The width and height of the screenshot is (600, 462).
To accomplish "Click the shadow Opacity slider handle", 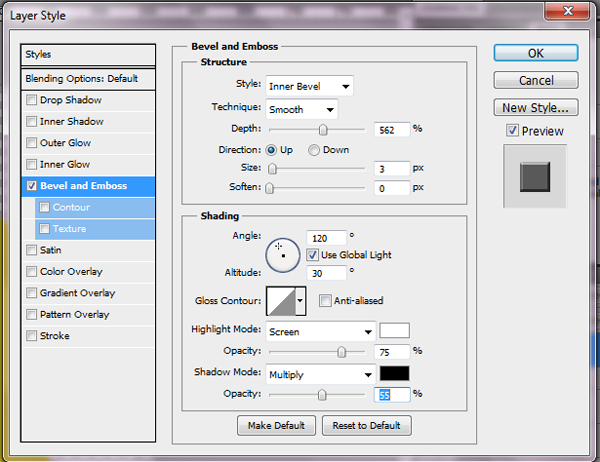I will click(x=322, y=395).
